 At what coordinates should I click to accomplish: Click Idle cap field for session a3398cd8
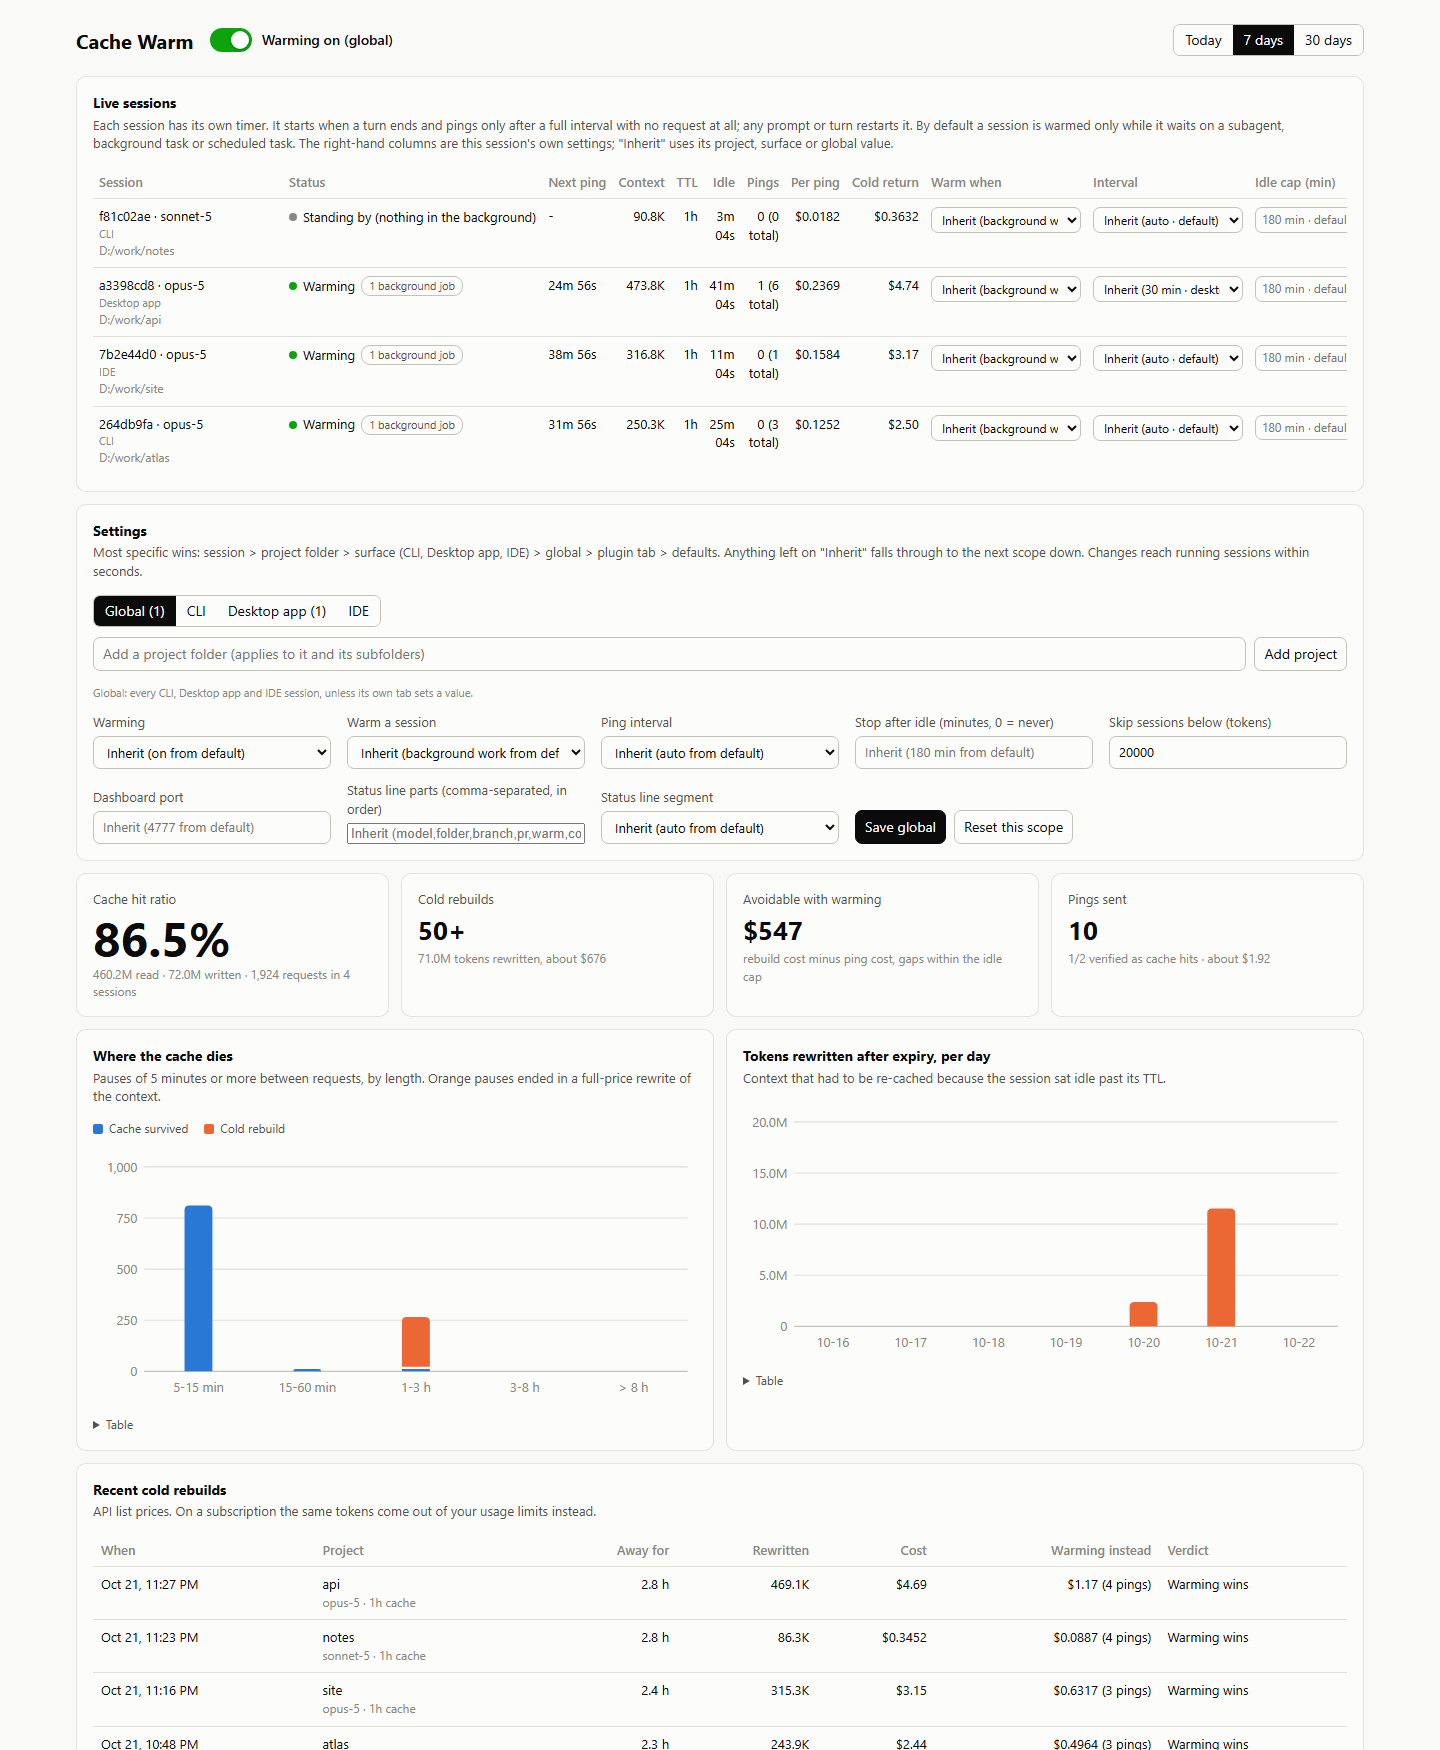coord(1301,289)
